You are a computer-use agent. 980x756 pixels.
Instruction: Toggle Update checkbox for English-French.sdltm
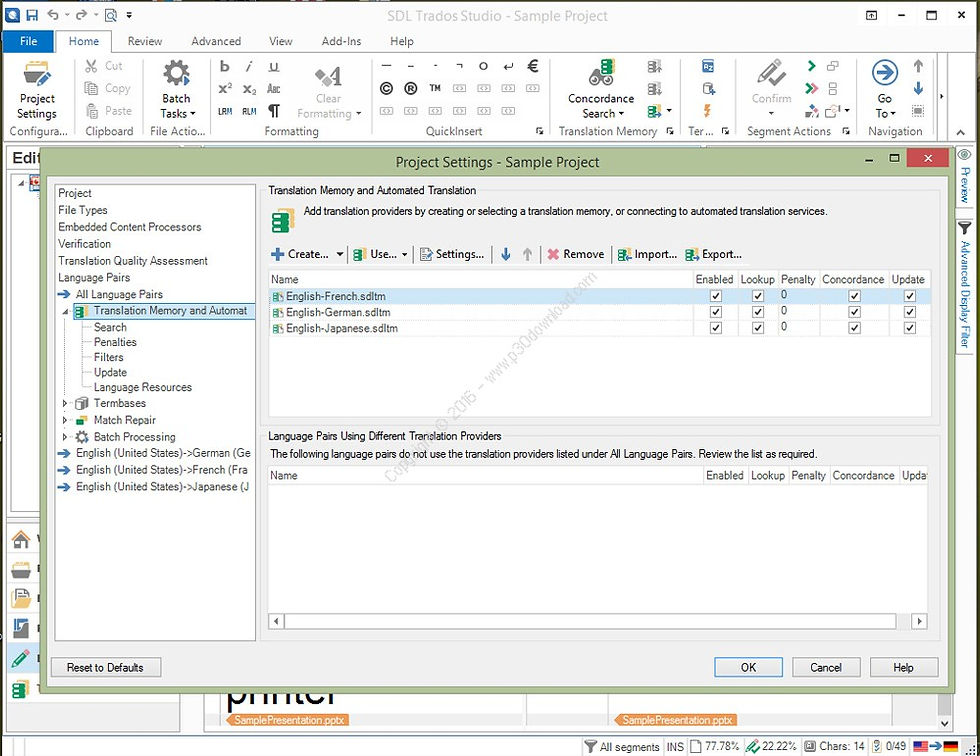[x=910, y=296]
